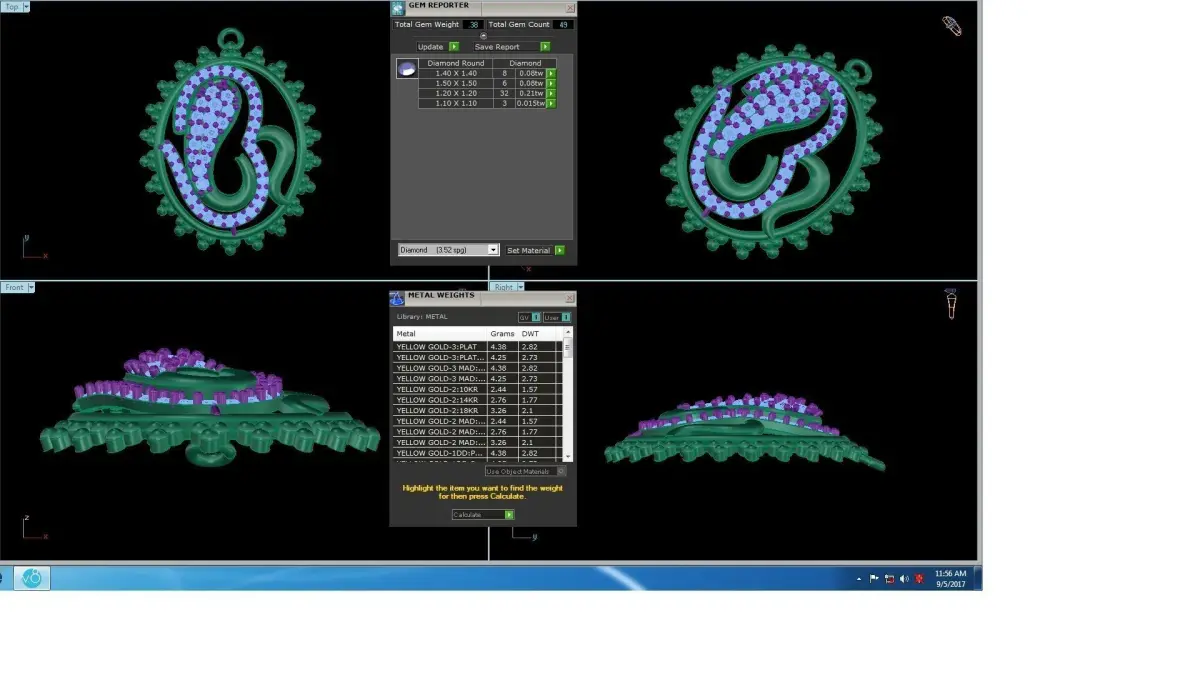Viewport: 1200px width, 675px height.
Task: Open the Front viewport dropdown arrow
Action: pos(30,287)
